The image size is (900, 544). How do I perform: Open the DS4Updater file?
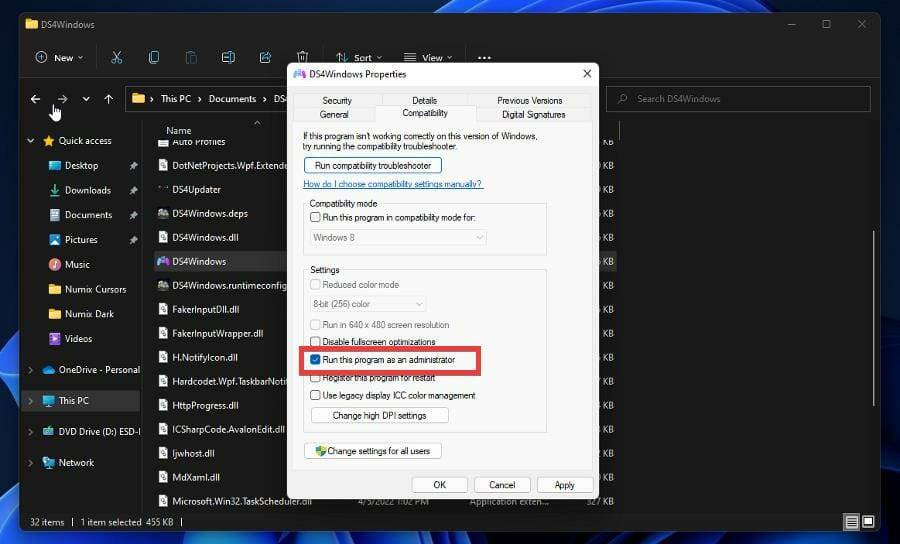(x=196, y=189)
